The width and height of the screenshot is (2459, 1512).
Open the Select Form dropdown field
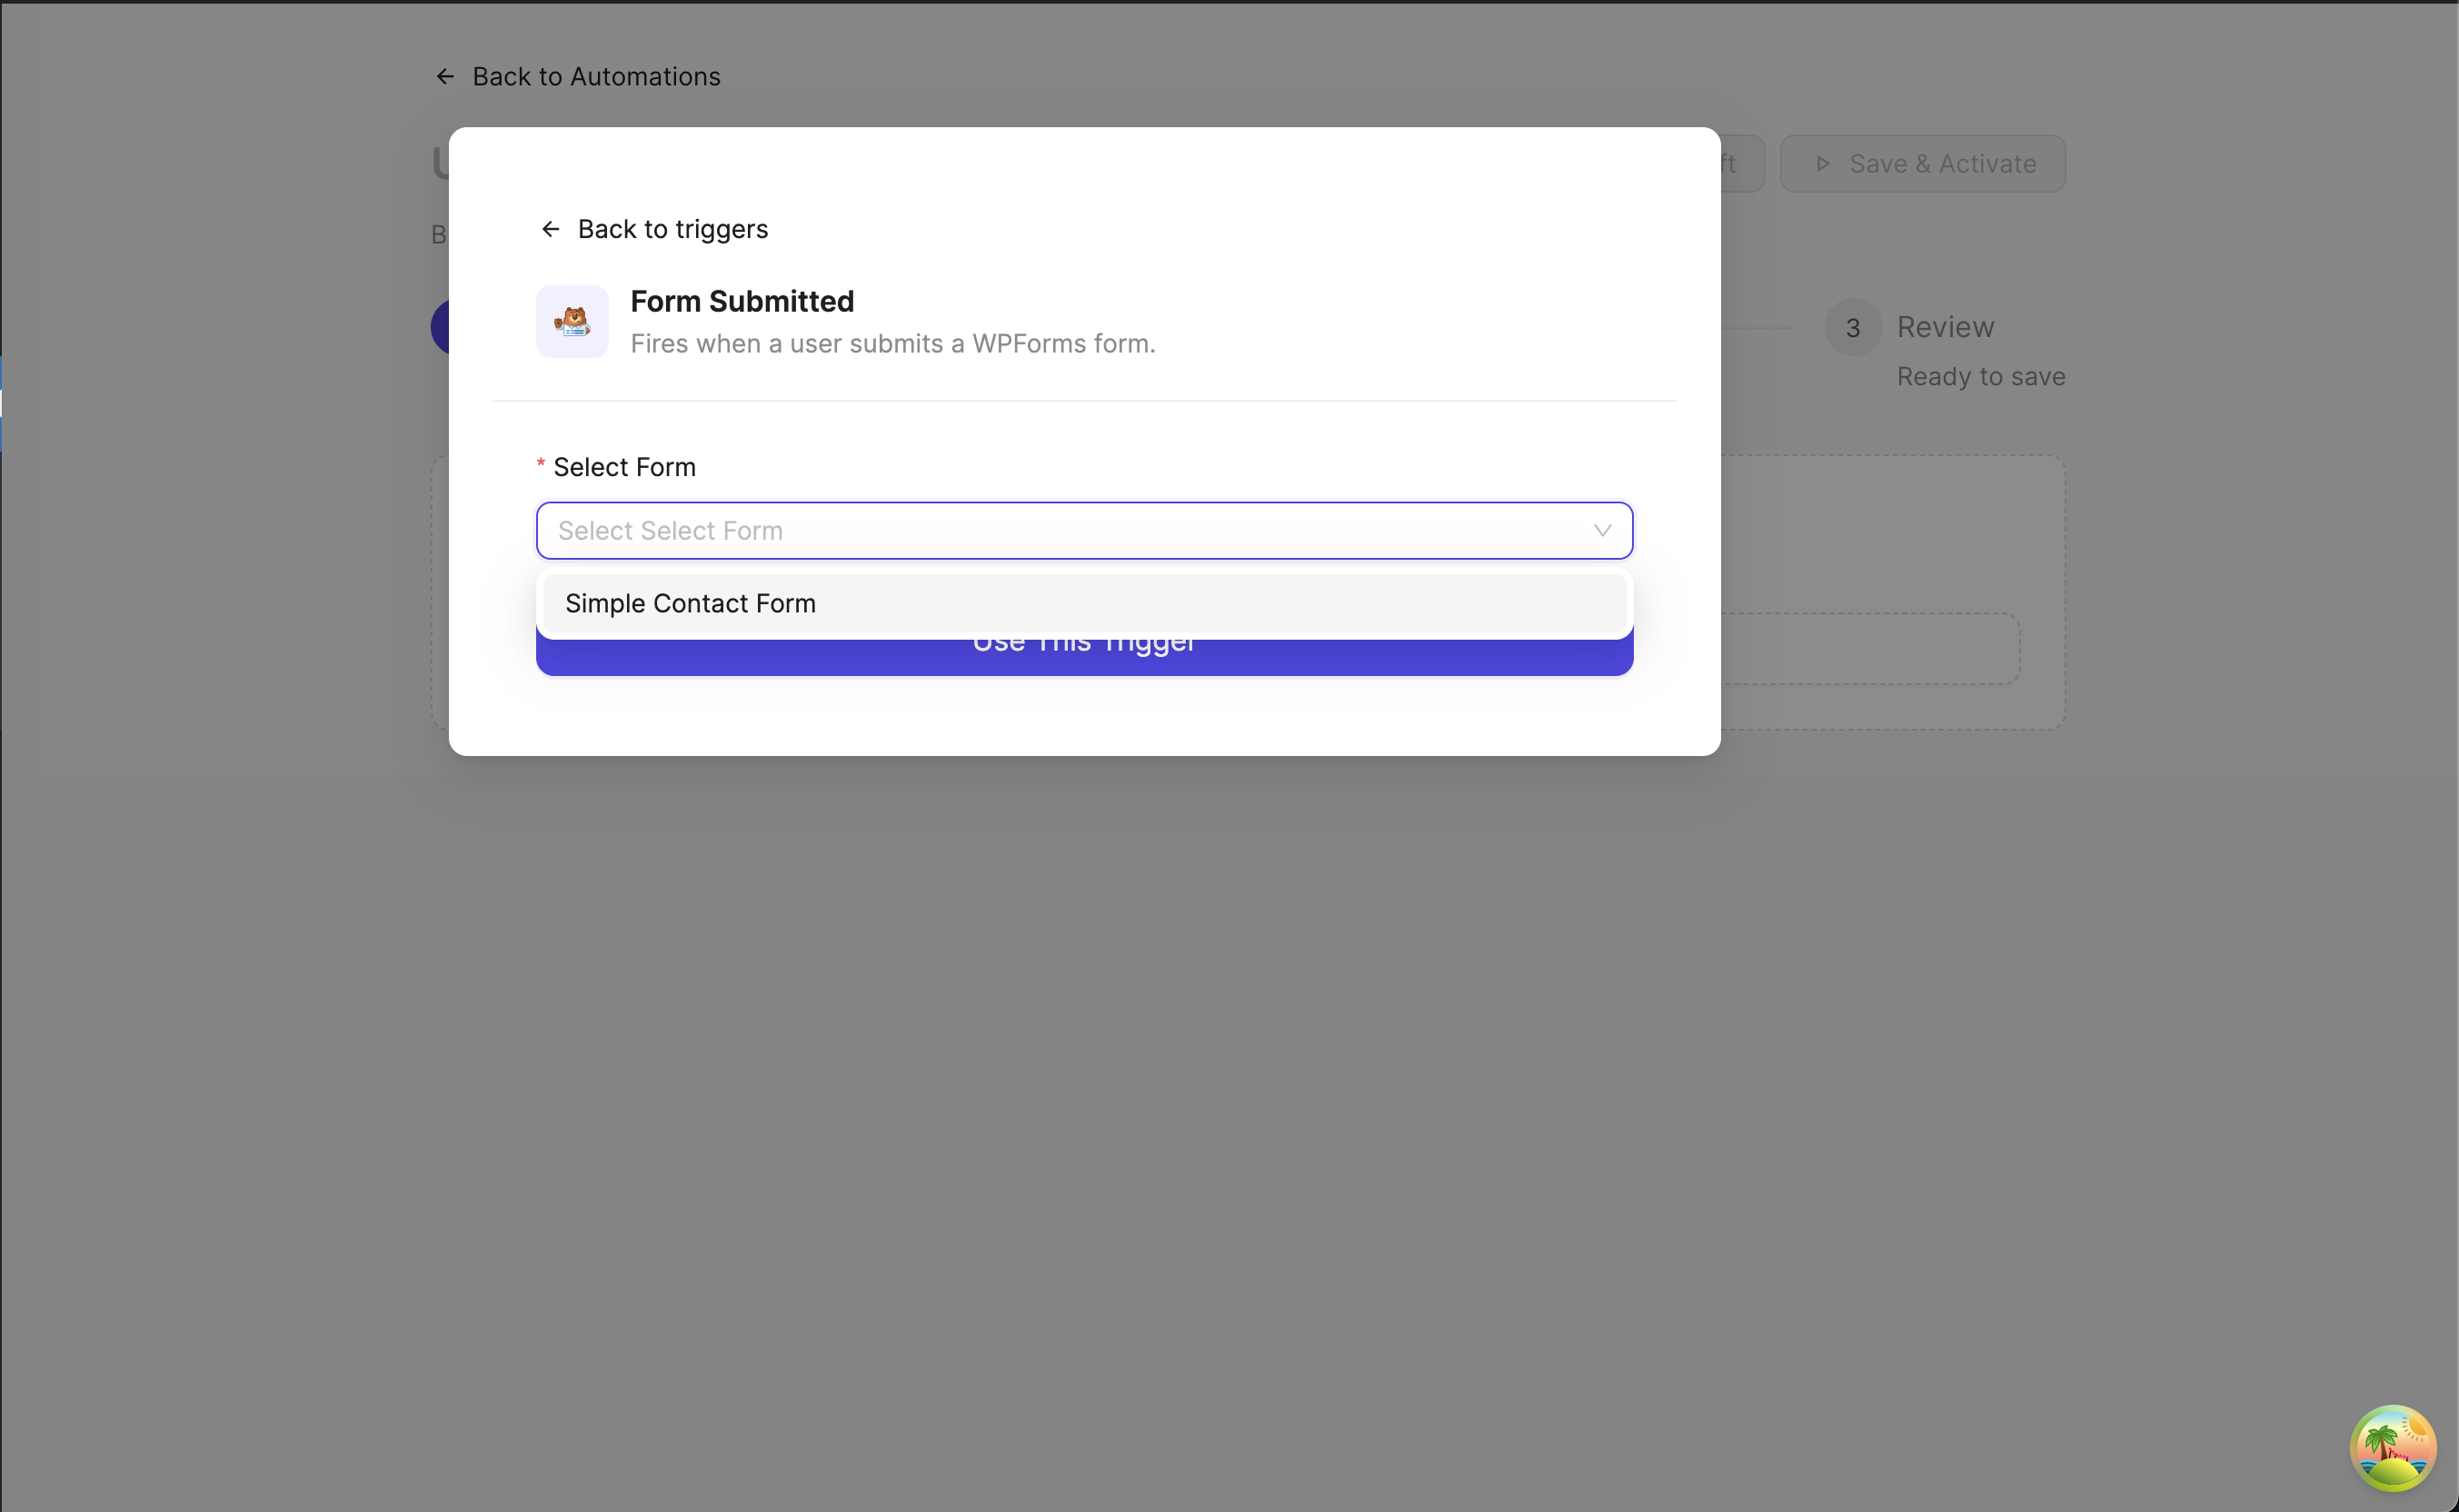click(1084, 531)
